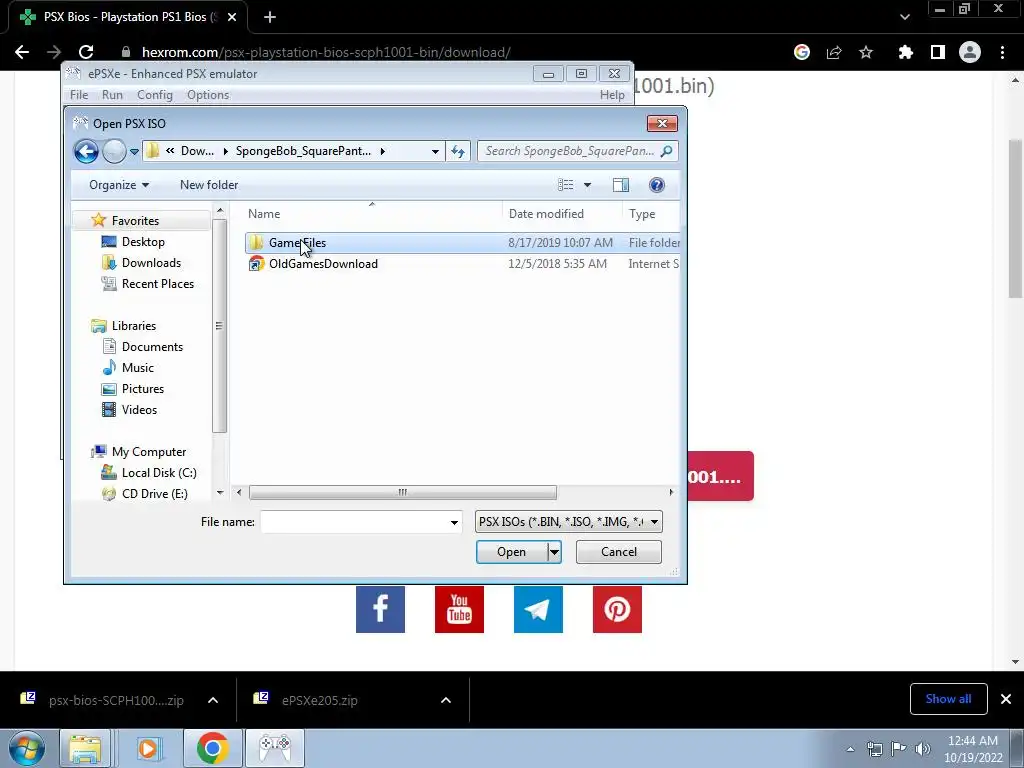Expand the File name history dropdown
1024x768 pixels.
(454, 522)
